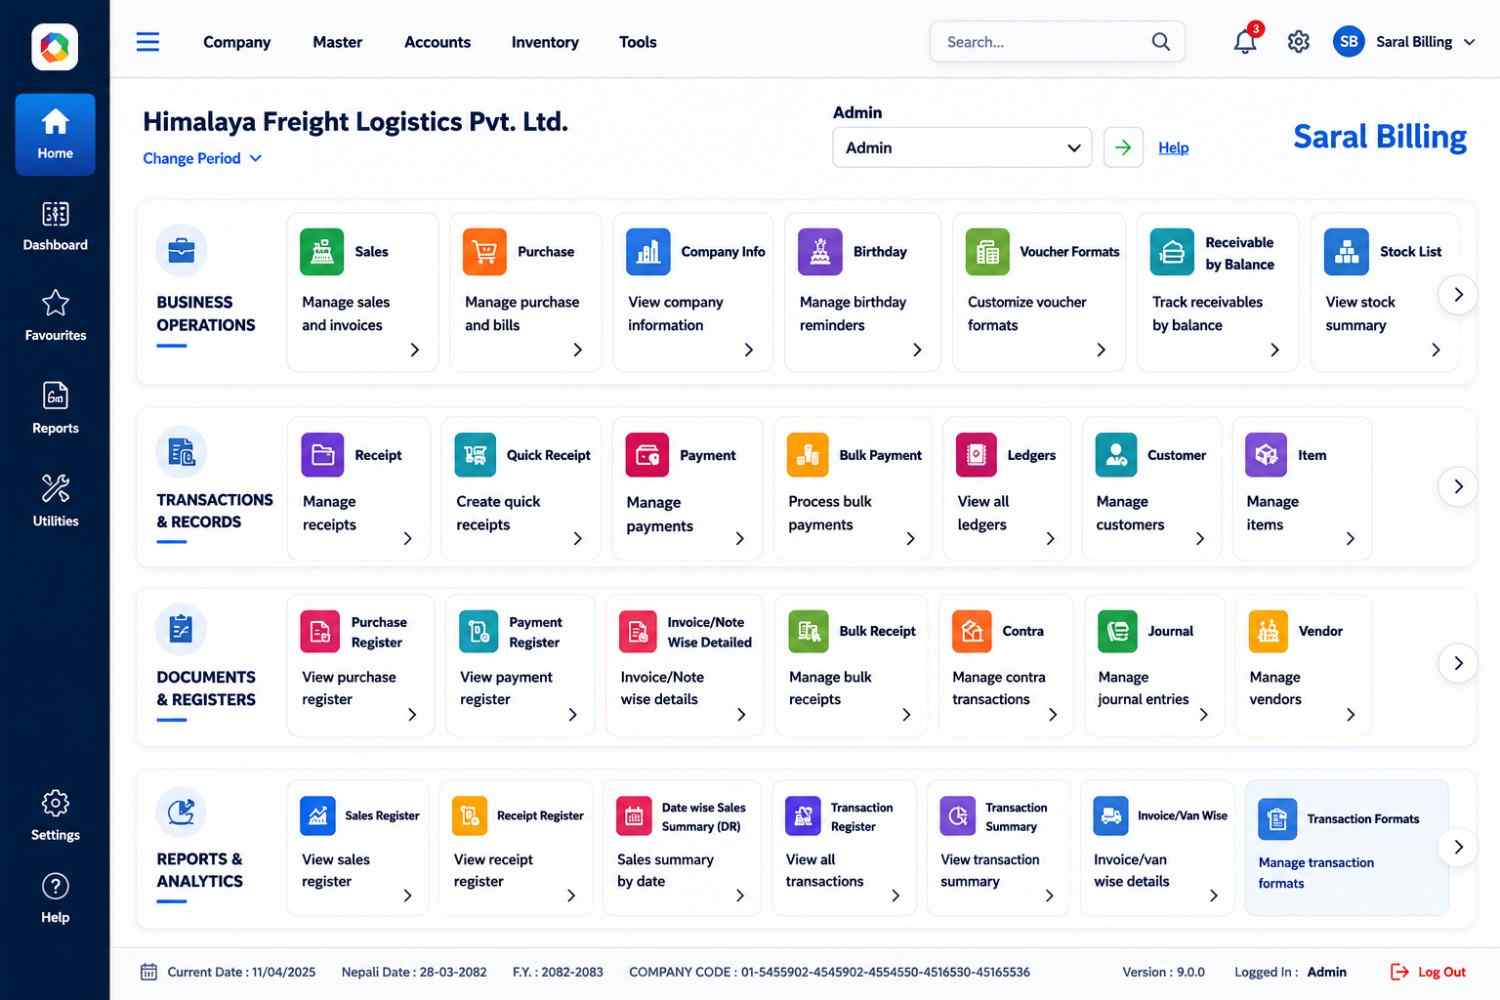
Task: Open Favourites in the sidebar
Action: pyautogui.click(x=55, y=316)
